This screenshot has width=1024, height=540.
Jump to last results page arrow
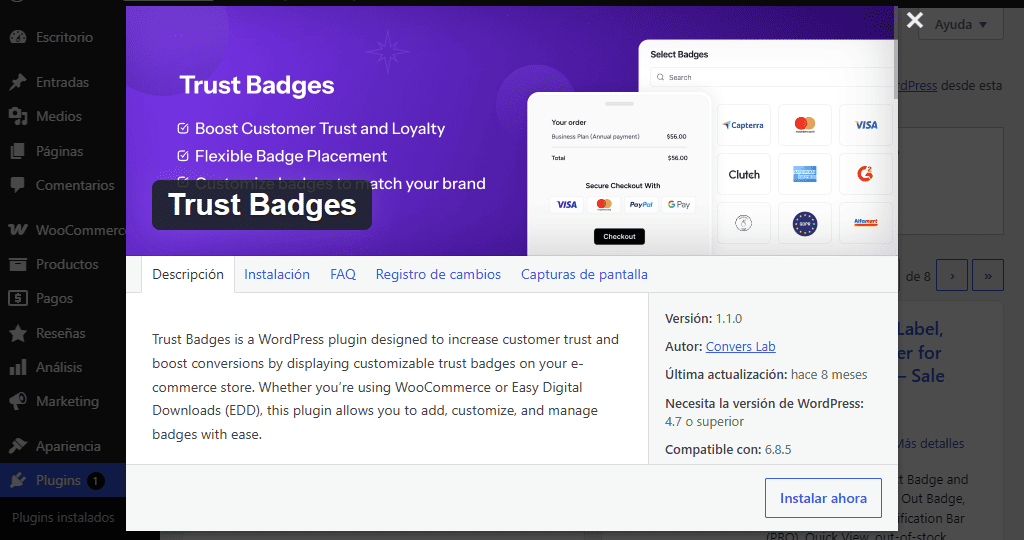point(988,276)
